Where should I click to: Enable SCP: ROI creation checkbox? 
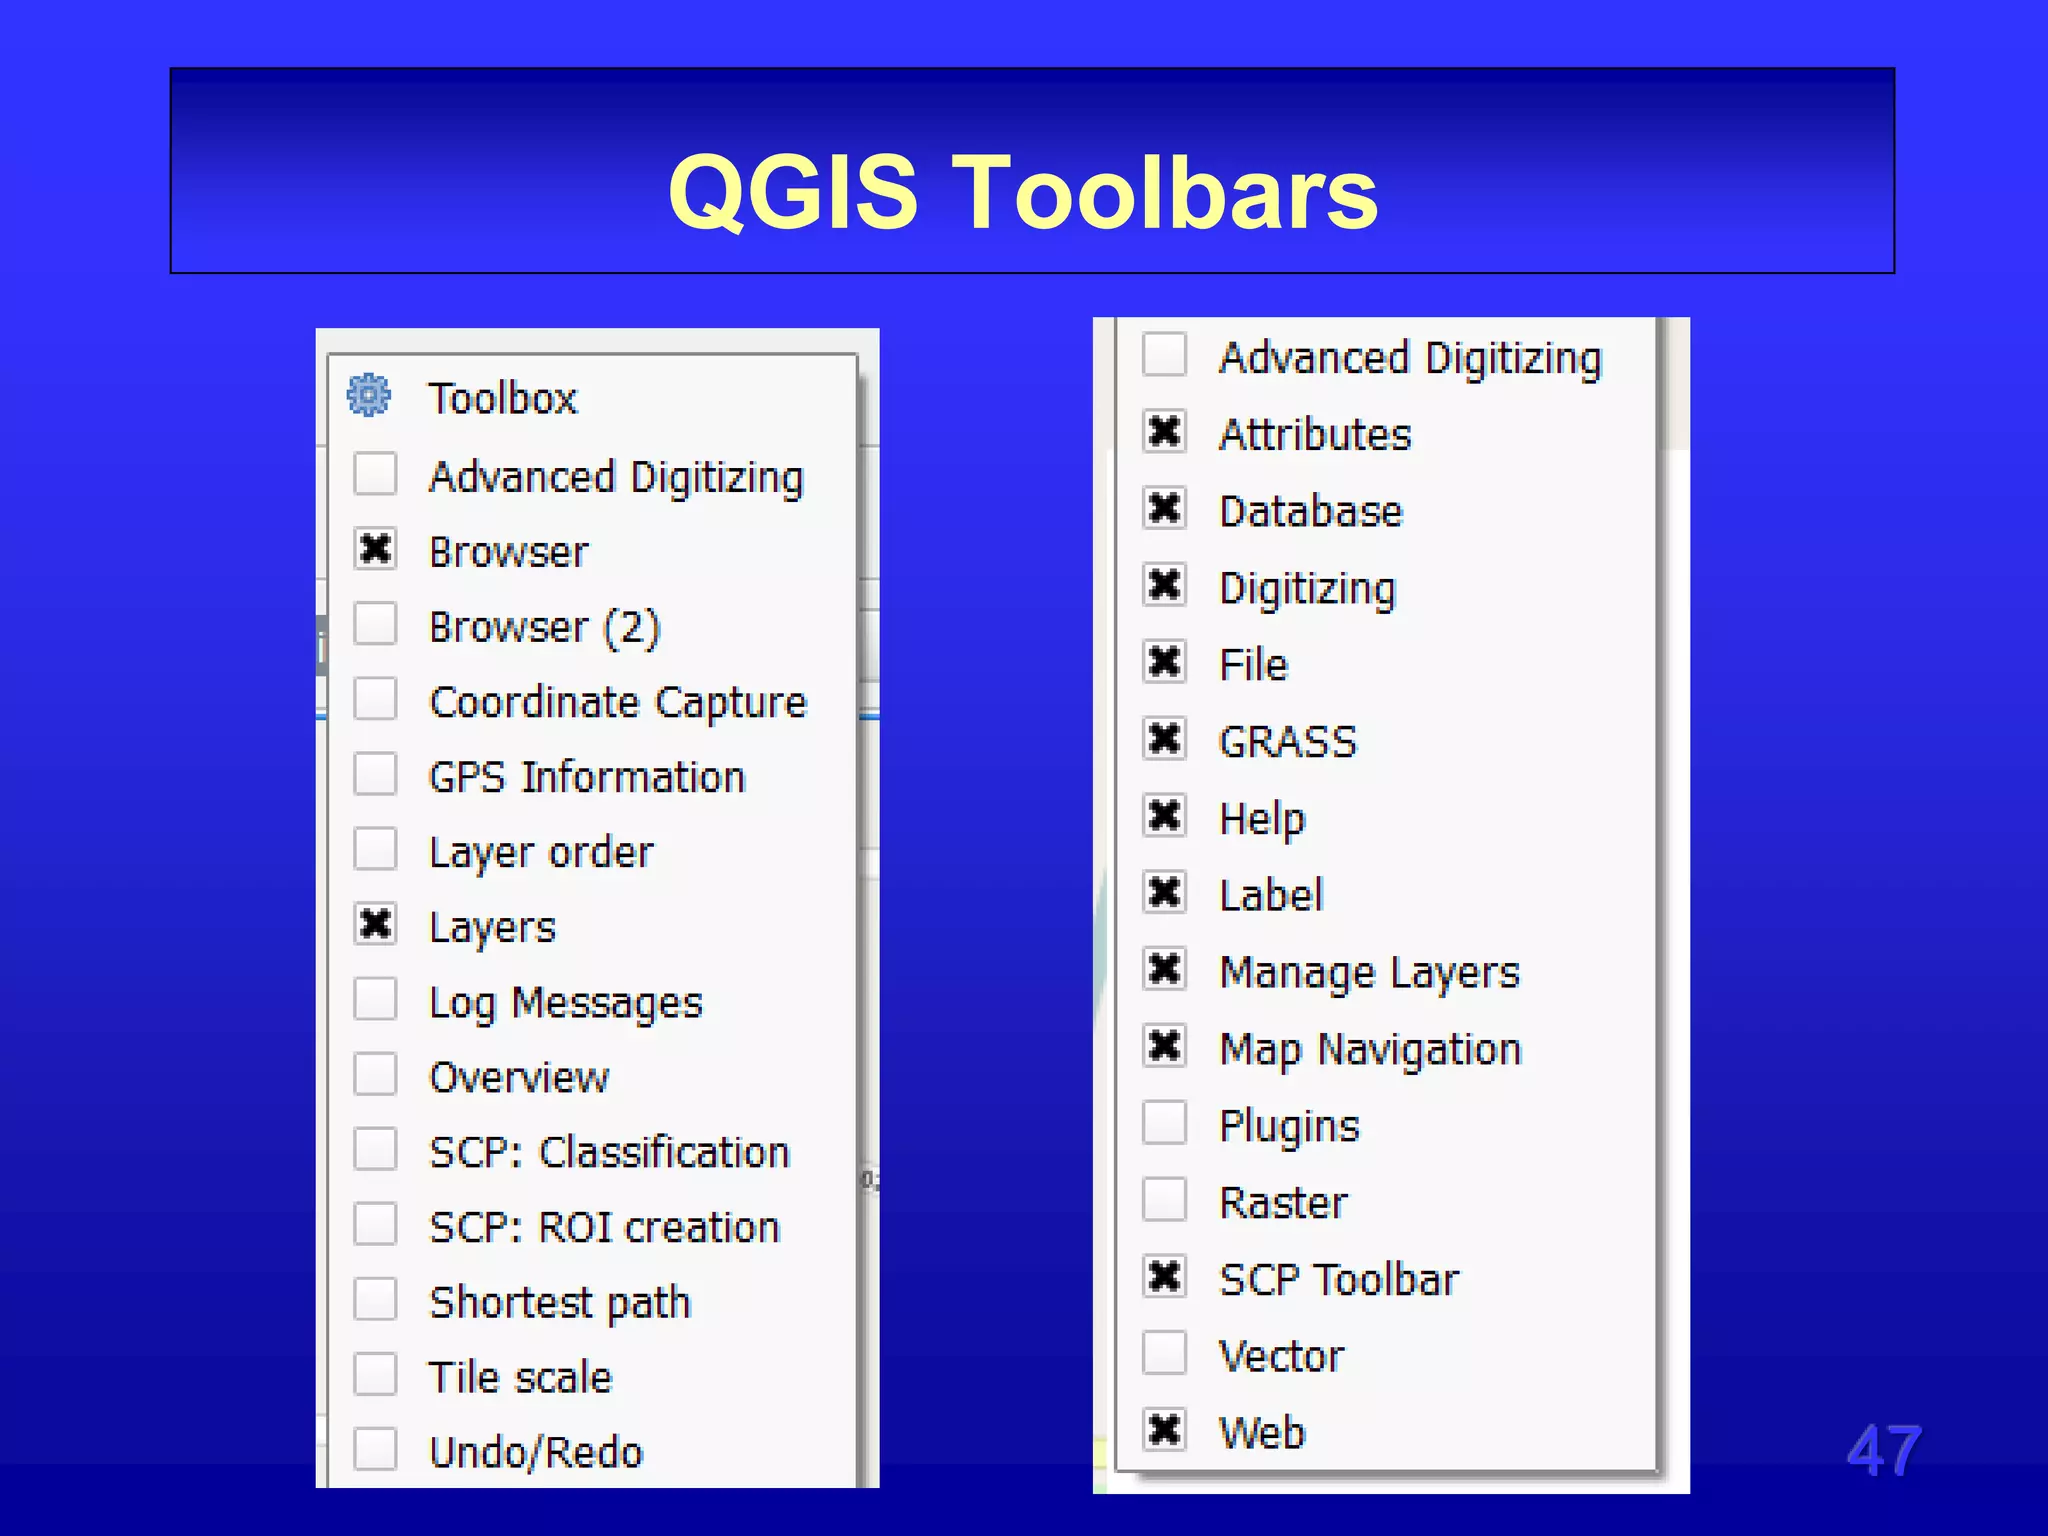point(375,1223)
